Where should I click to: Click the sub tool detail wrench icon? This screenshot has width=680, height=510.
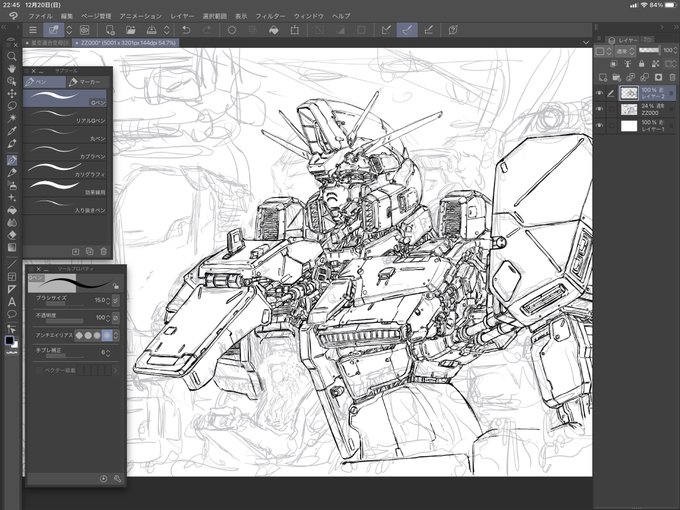pyautogui.click(x=117, y=479)
